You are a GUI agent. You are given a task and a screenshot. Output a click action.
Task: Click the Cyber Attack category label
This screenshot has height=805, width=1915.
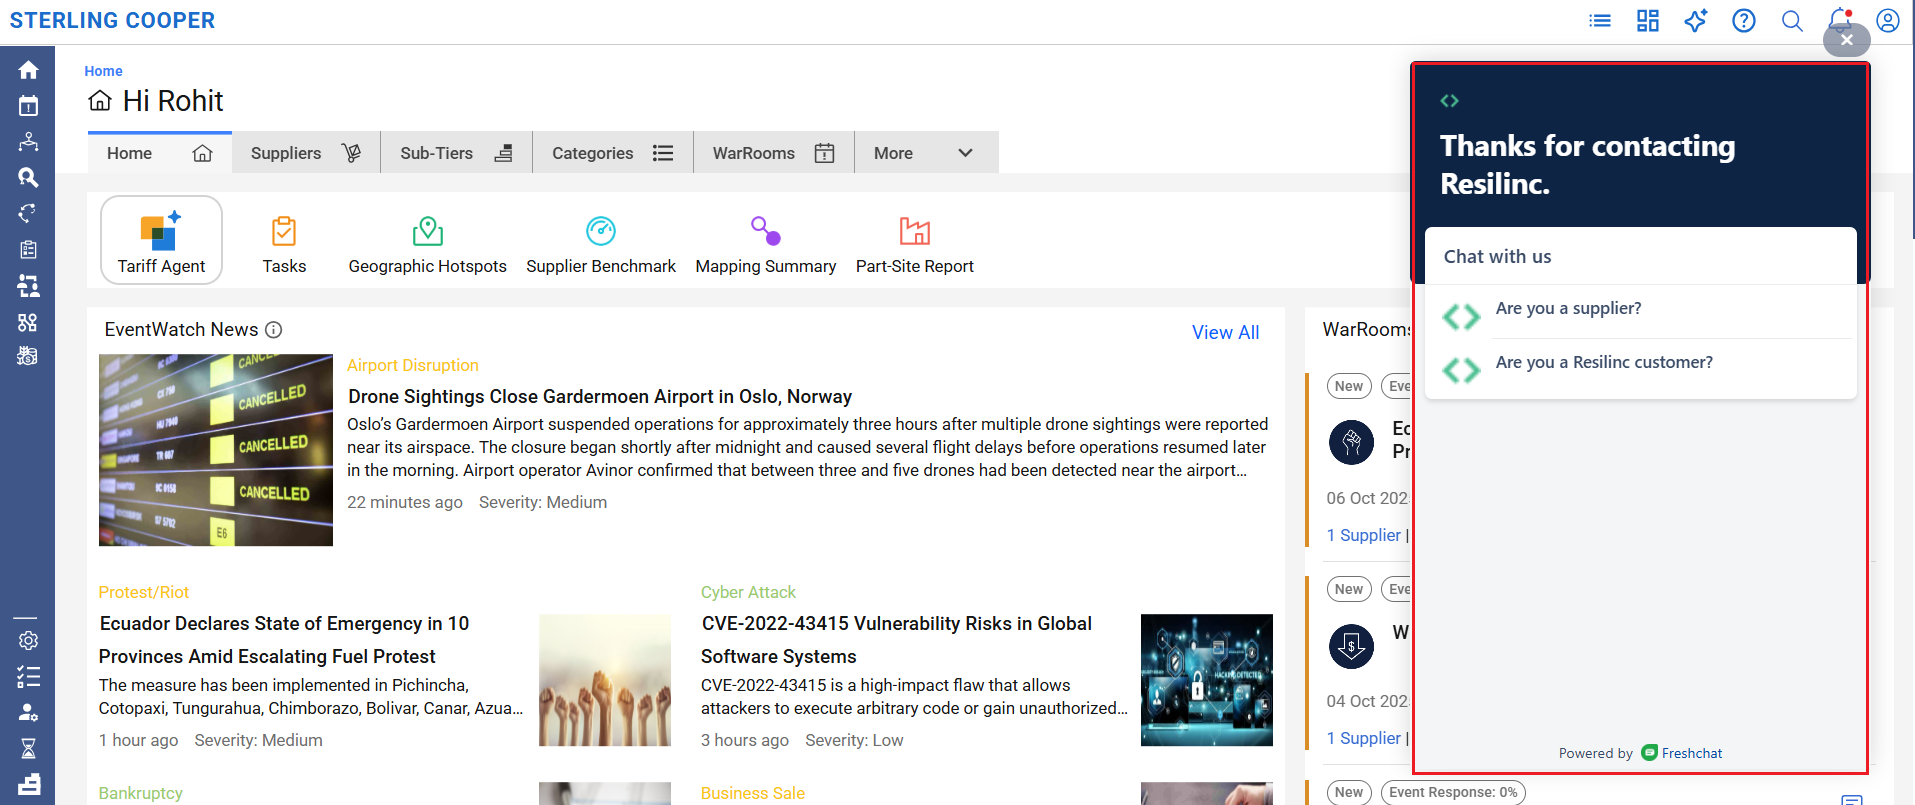(x=748, y=592)
